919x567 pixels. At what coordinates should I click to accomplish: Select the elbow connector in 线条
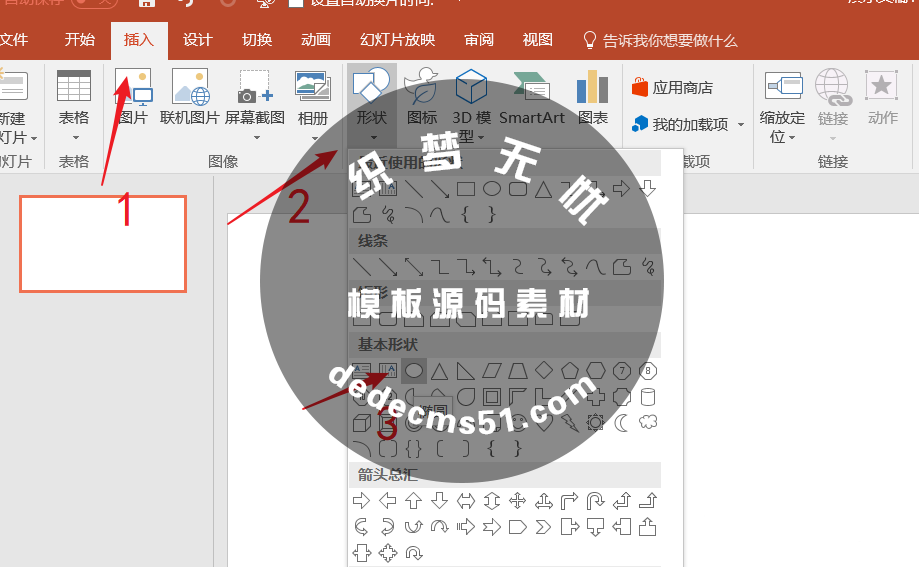pyautogui.click(x=440, y=267)
